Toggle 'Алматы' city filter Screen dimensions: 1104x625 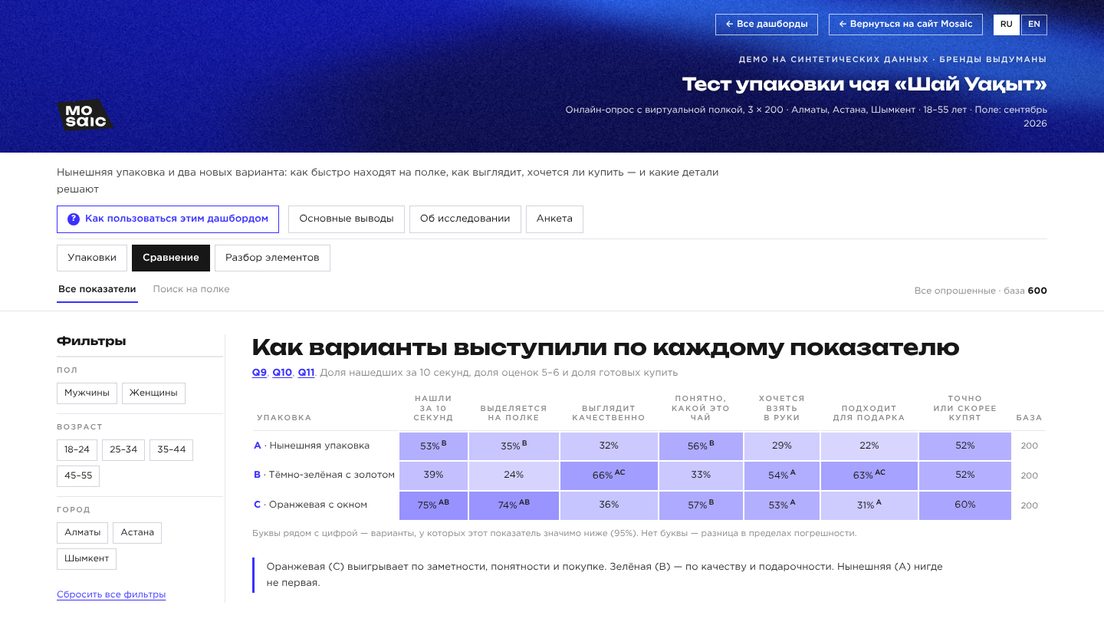82,533
